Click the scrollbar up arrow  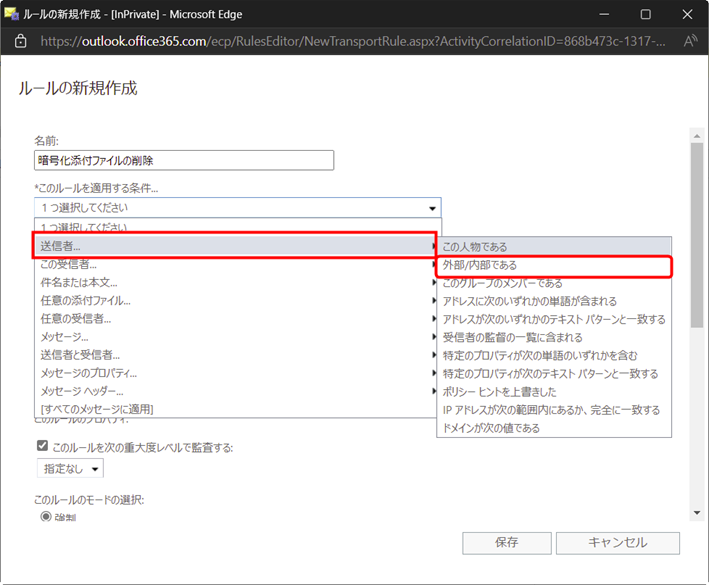(697, 136)
